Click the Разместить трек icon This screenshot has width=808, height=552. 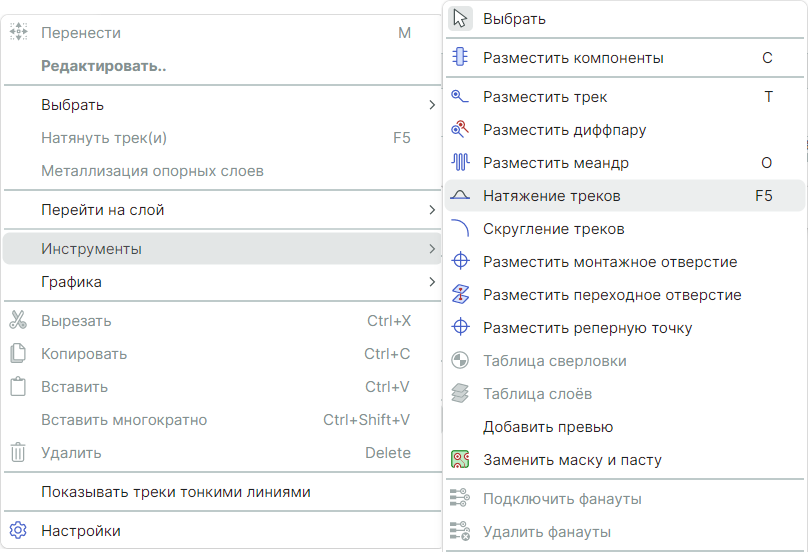460,97
